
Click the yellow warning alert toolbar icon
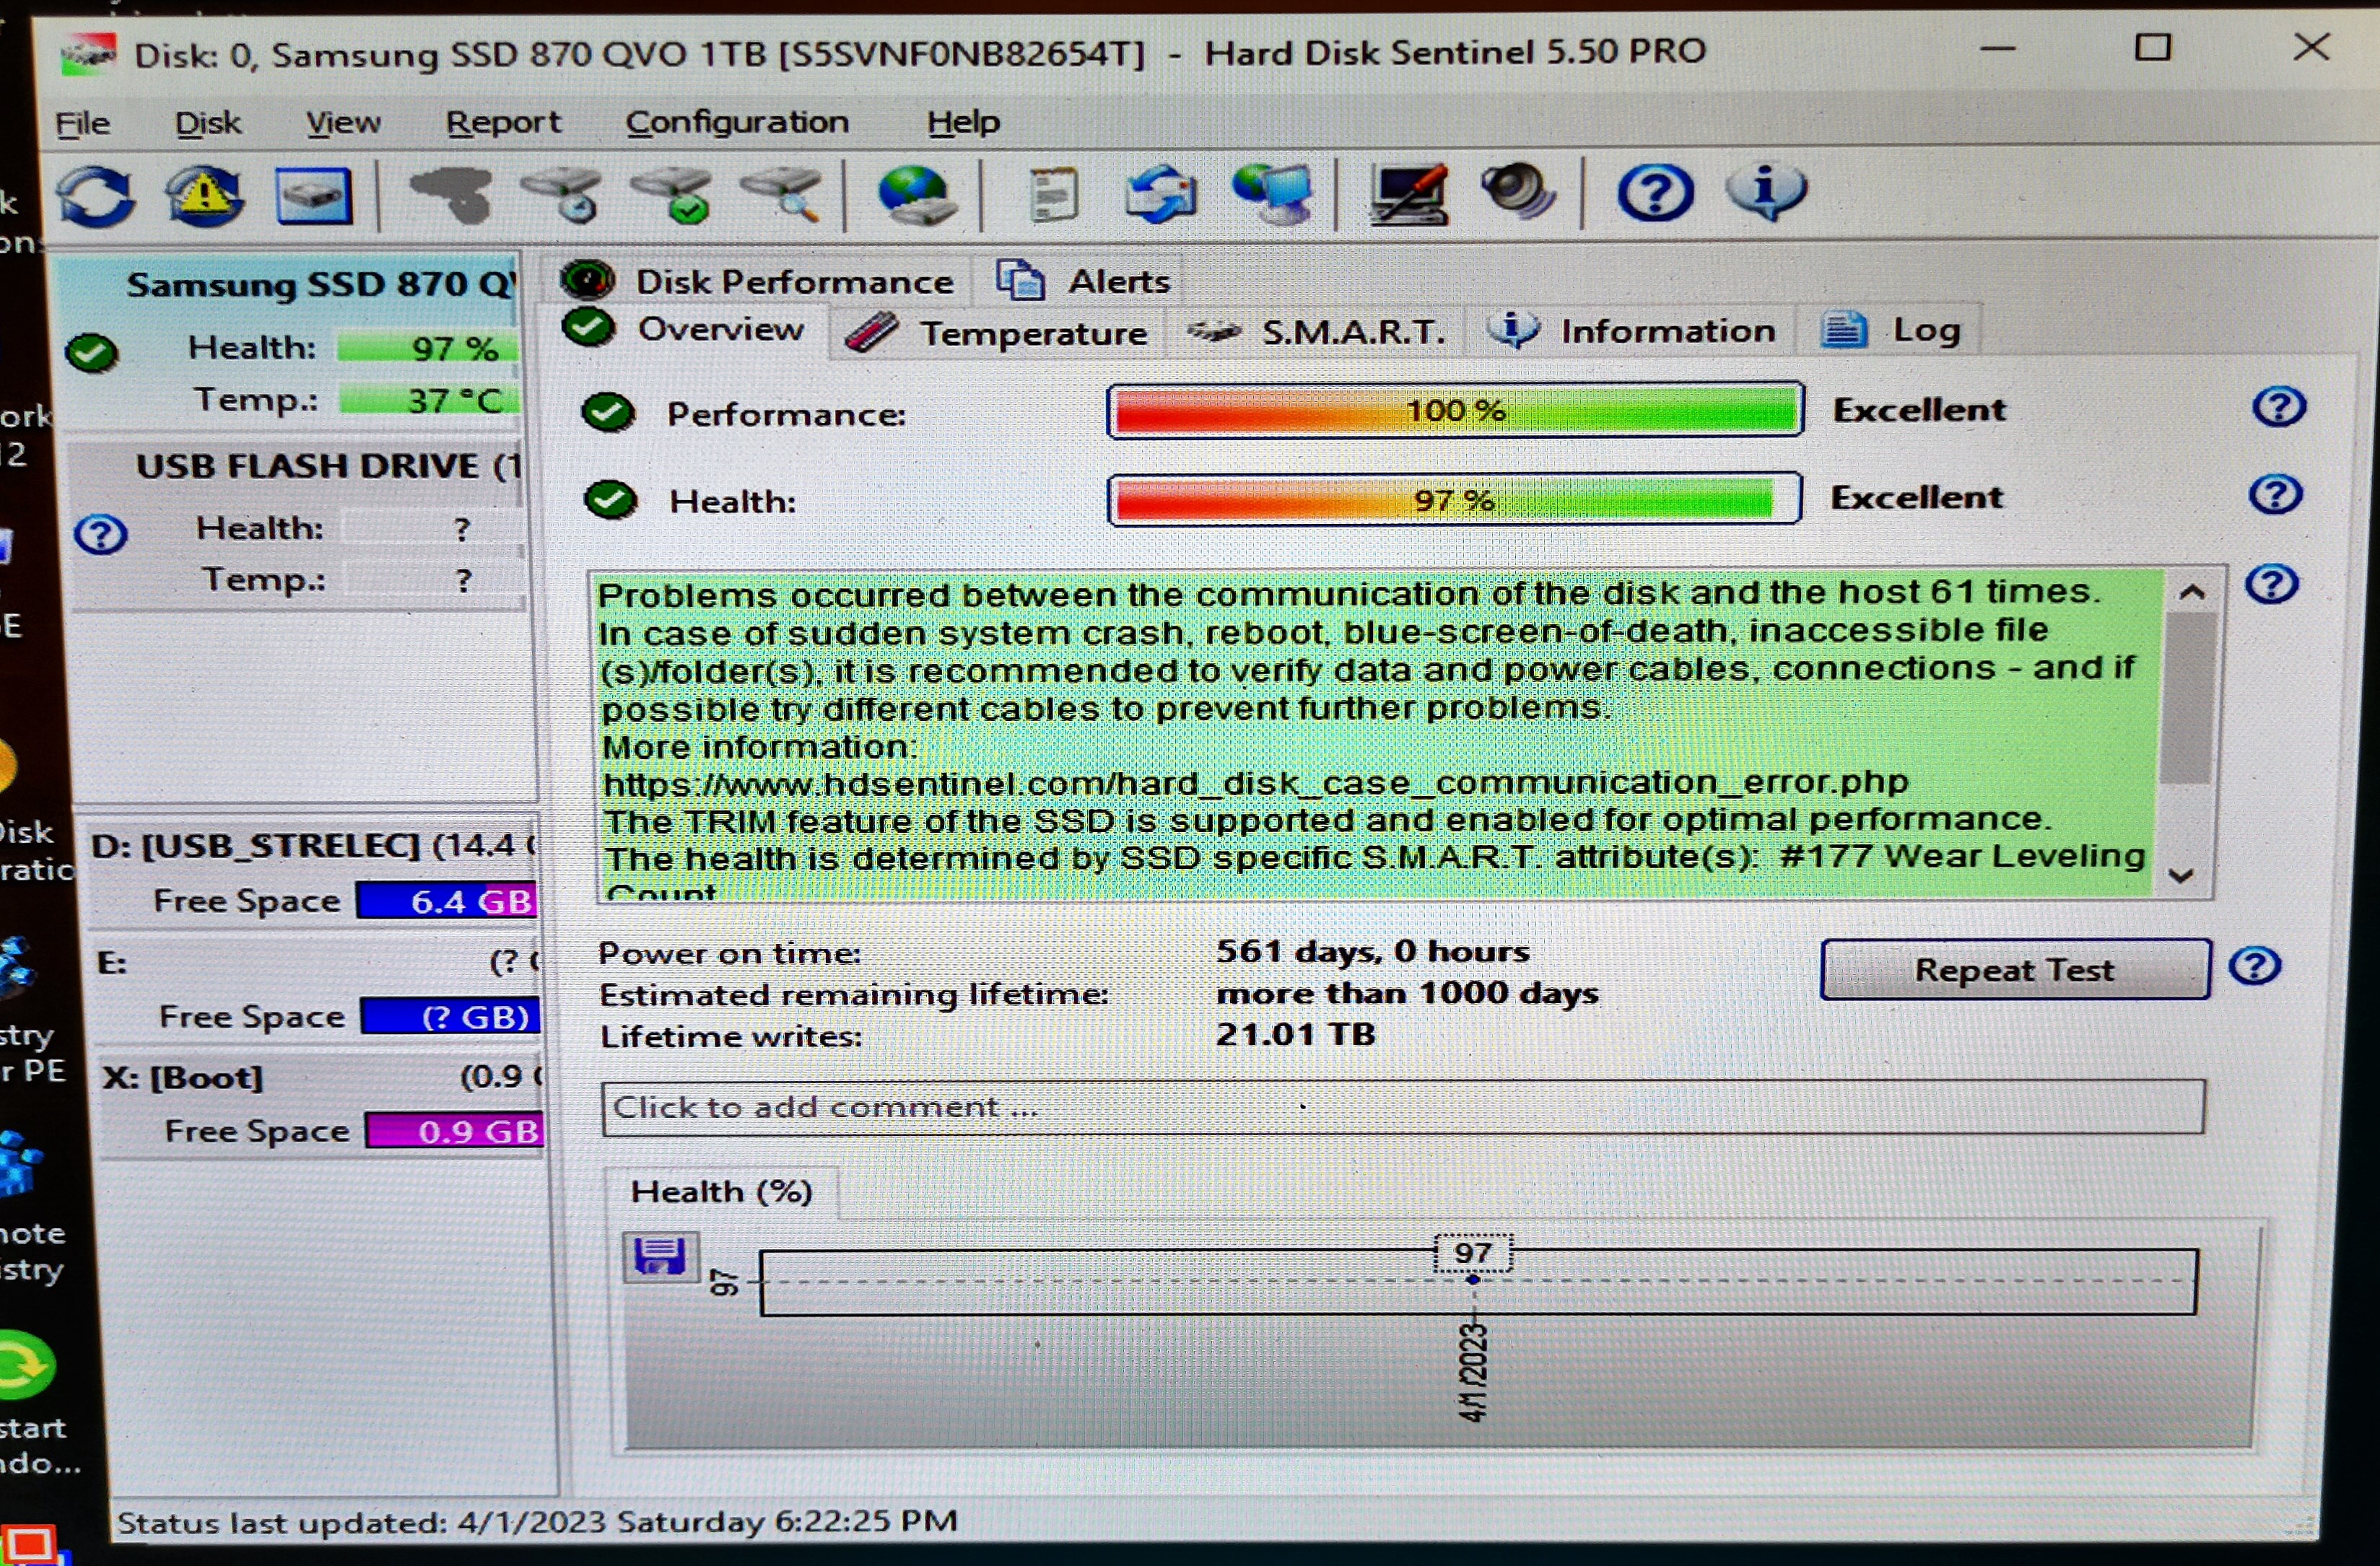point(204,194)
